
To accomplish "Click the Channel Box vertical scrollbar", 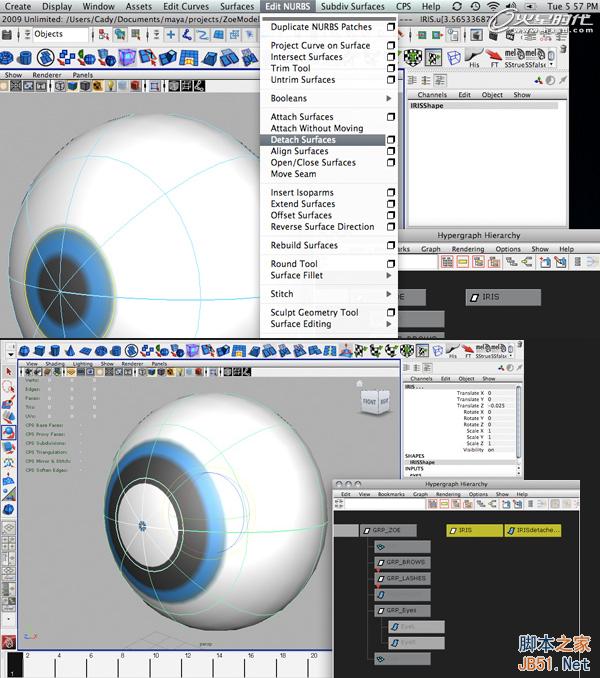I will coord(519,422).
